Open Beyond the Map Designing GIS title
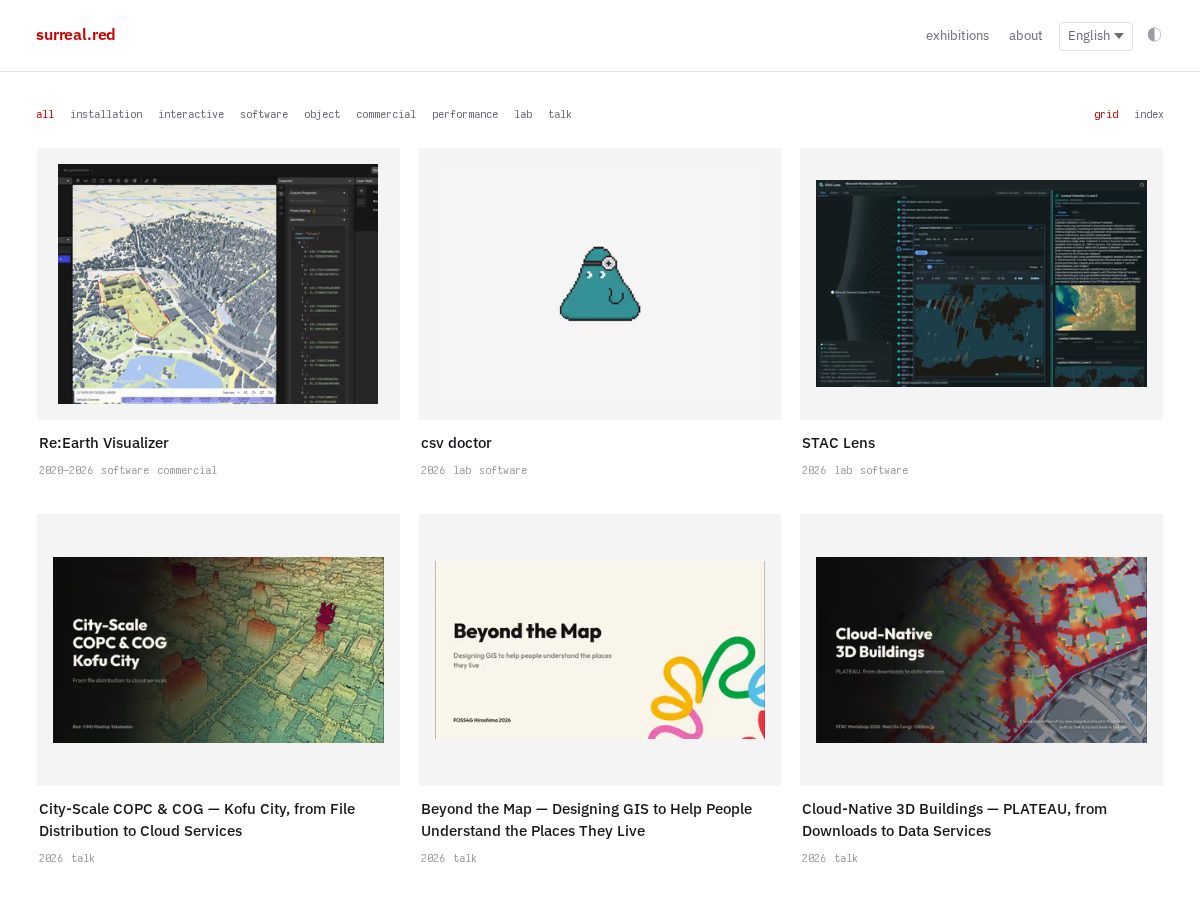The height and width of the screenshot is (900, 1200). click(x=586, y=820)
